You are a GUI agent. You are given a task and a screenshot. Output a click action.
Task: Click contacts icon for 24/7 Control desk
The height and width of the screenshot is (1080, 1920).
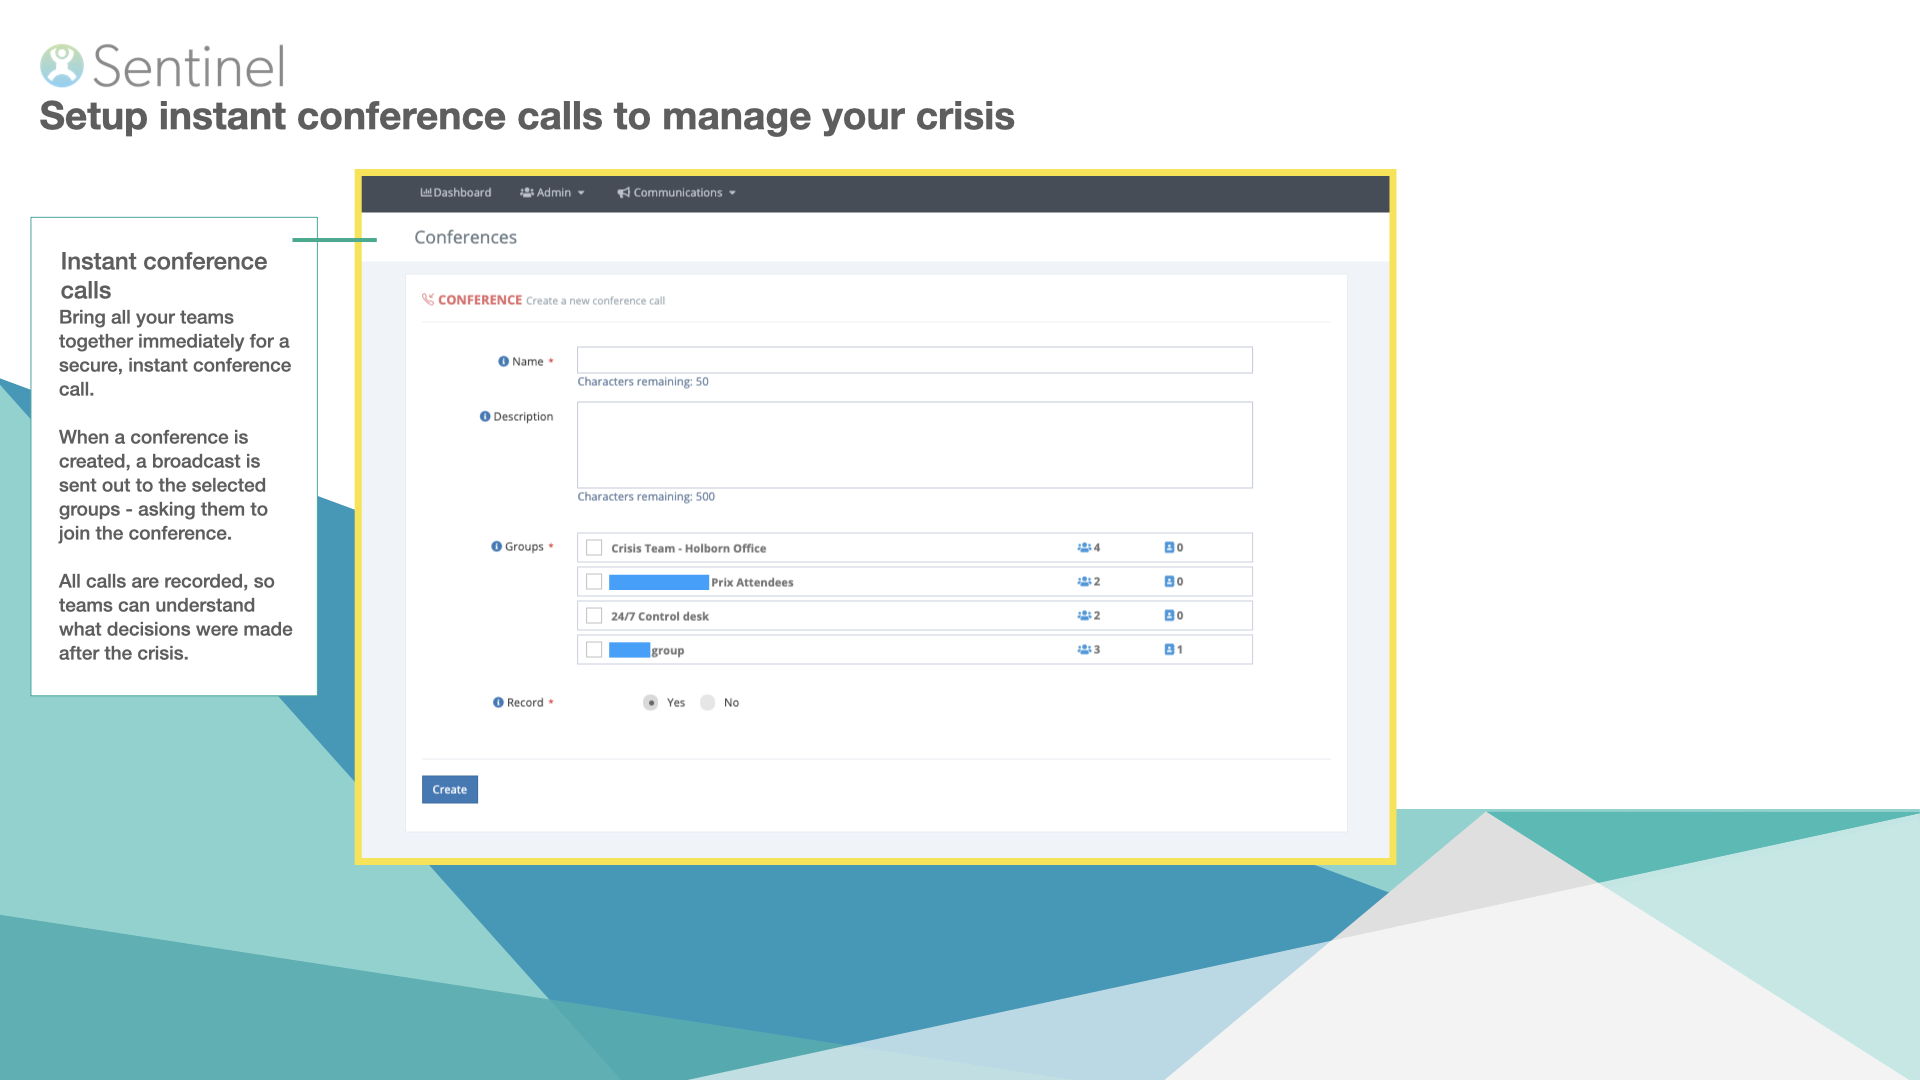pyautogui.click(x=1168, y=616)
